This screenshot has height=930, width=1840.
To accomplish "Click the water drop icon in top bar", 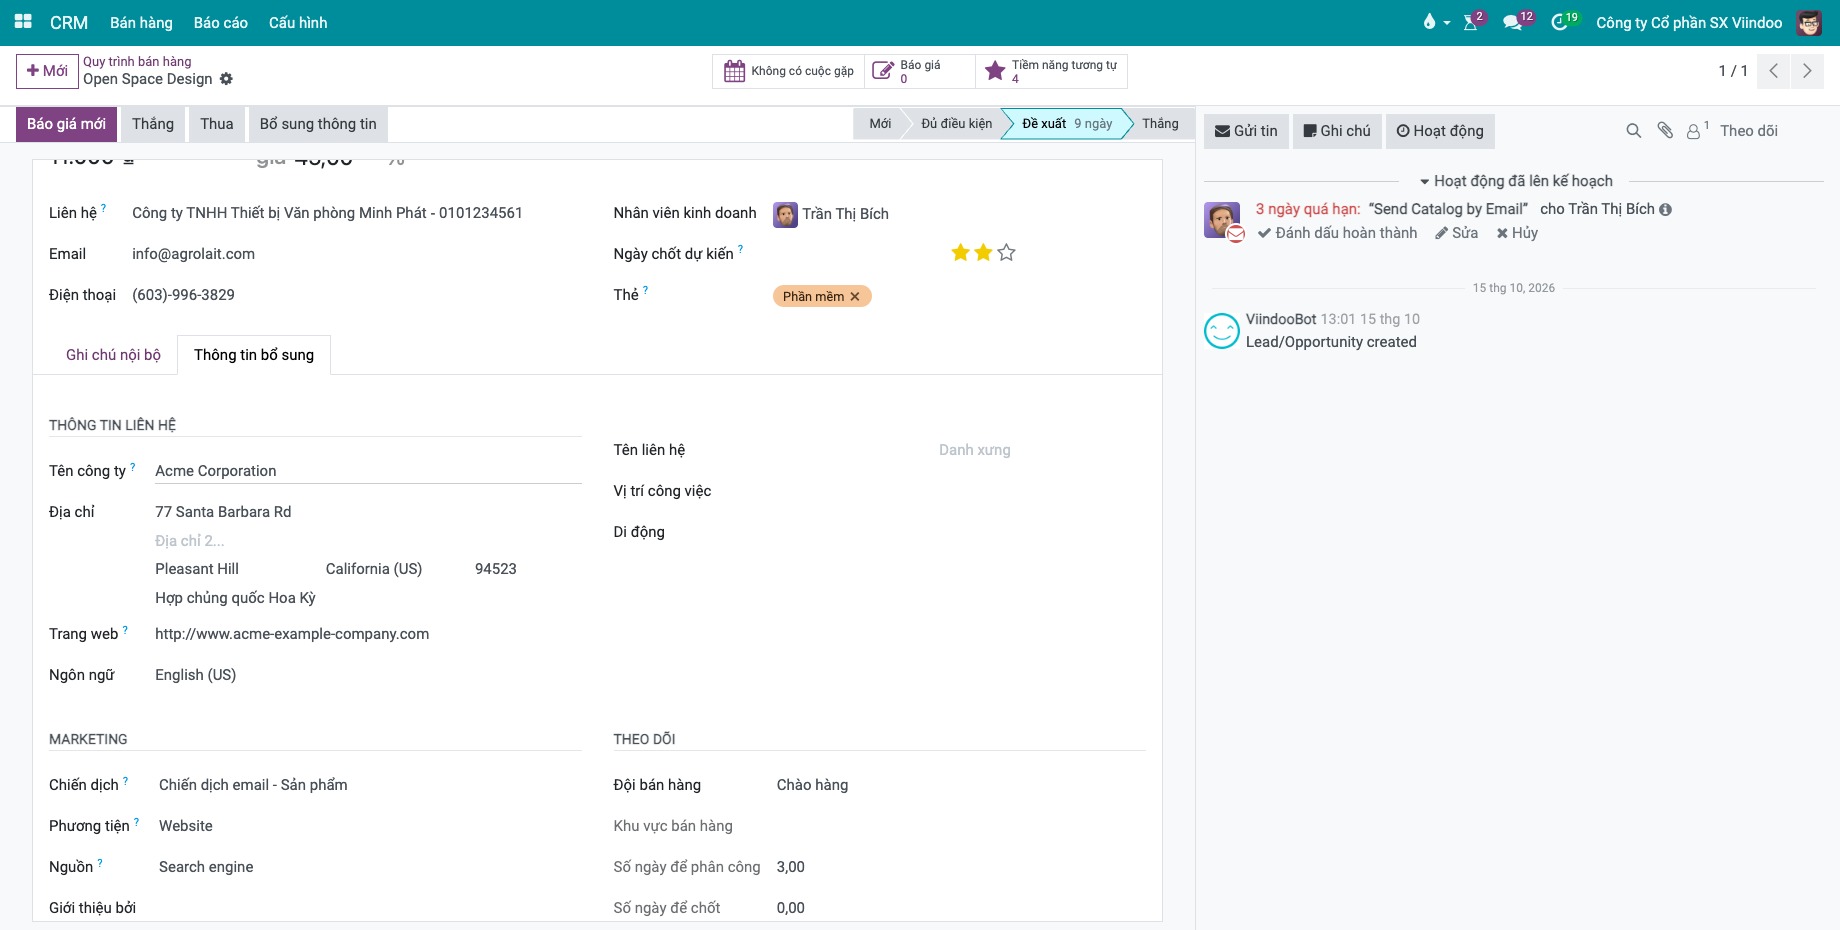I will 1429,22.
